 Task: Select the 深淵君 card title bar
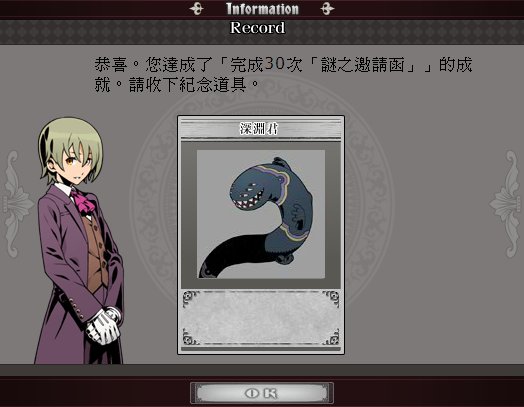pos(261,129)
